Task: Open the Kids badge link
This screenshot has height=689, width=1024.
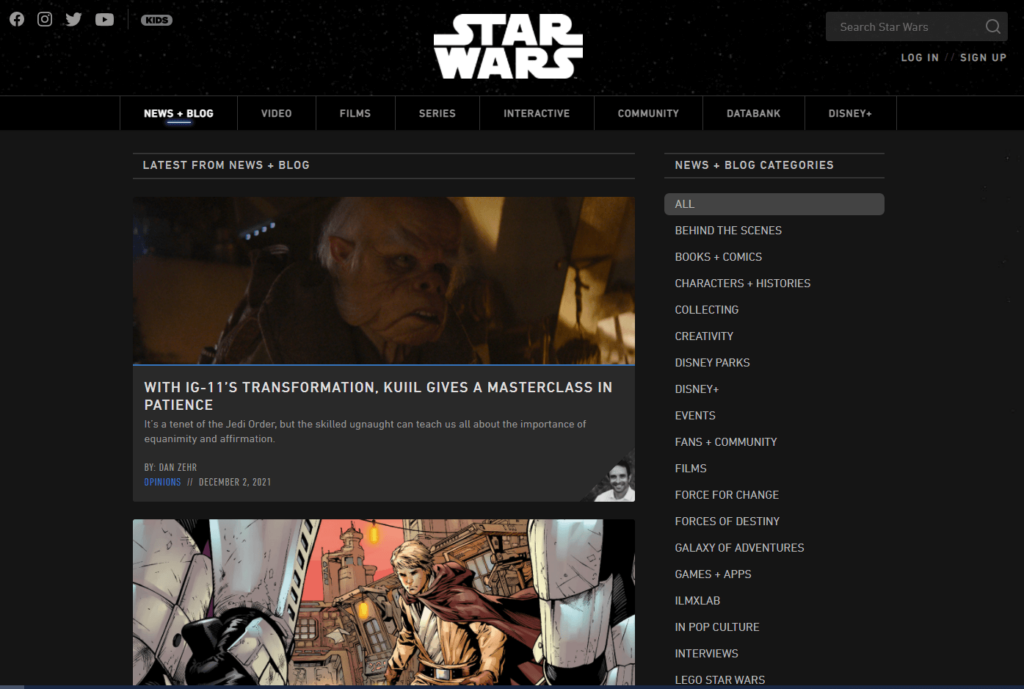Action: 157,20
